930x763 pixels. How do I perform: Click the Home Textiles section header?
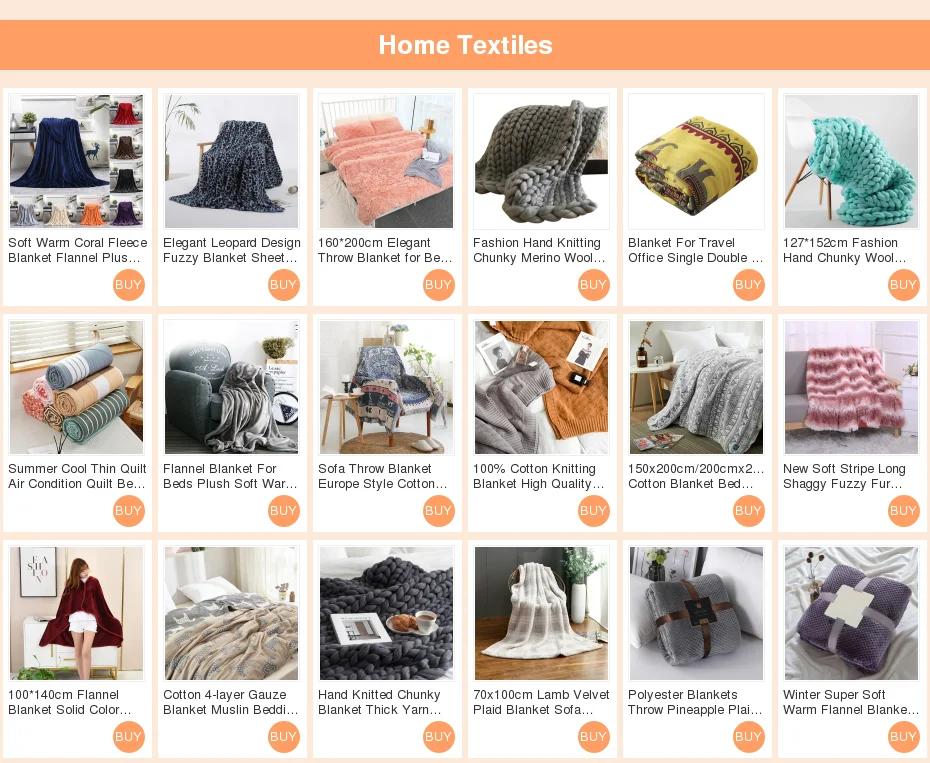pos(465,45)
